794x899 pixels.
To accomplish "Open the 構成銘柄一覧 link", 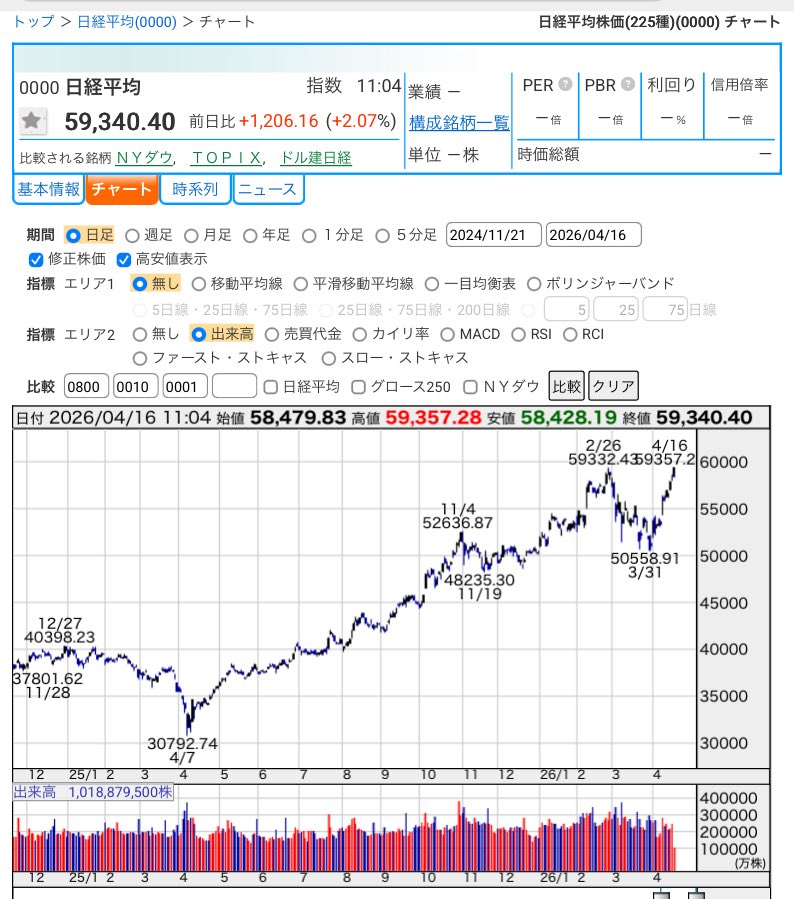I will point(459,123).
